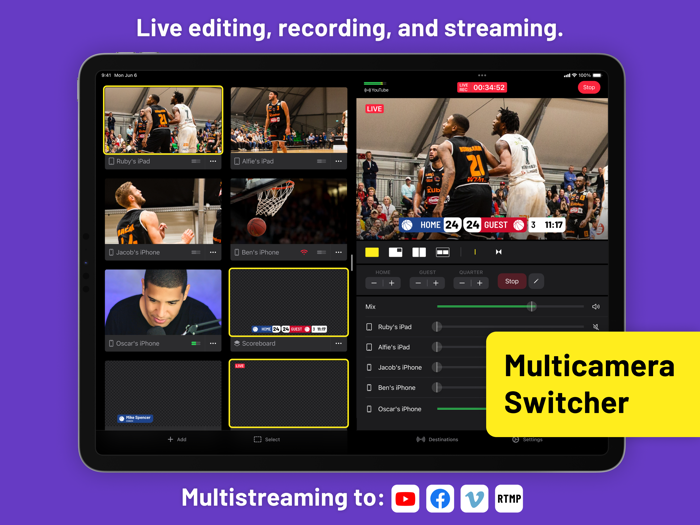This screenshot has width=700, height=525.
Task: Decrease the QUARTER number
Action: (x=462, y=283)
